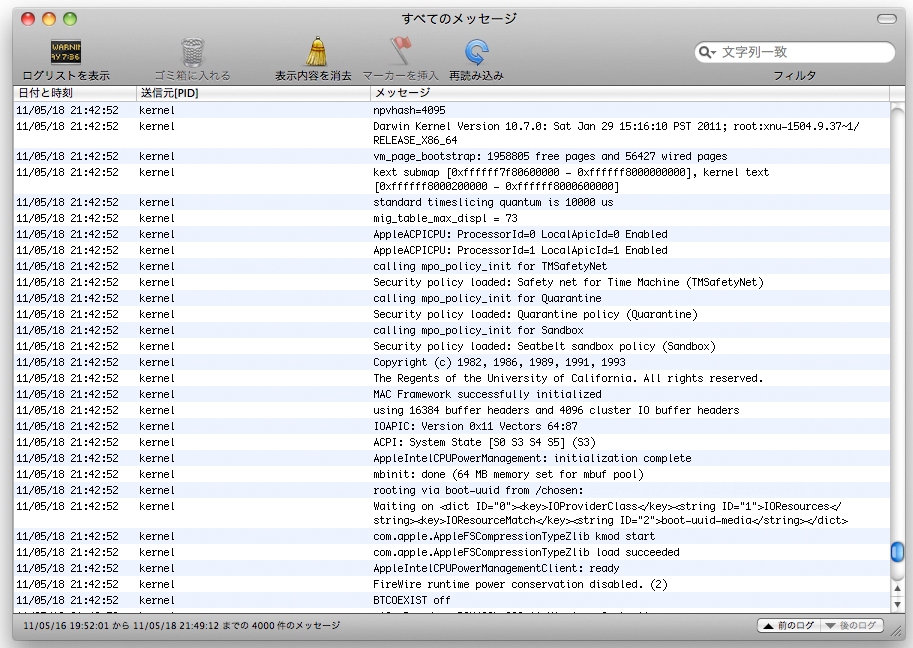Viewport: 913px width, 648px height.
Task: Click the マーカーを挿入 flag icon
Action: 400,52
